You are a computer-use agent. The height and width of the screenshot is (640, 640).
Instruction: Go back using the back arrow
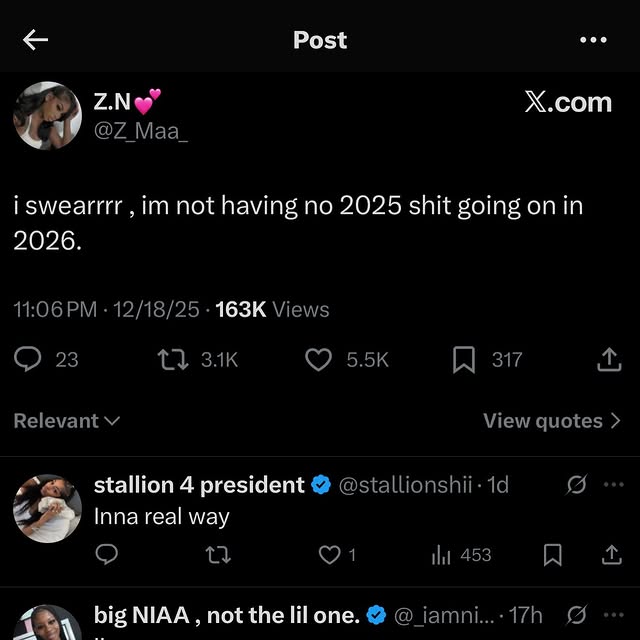[x=36, y=40]
